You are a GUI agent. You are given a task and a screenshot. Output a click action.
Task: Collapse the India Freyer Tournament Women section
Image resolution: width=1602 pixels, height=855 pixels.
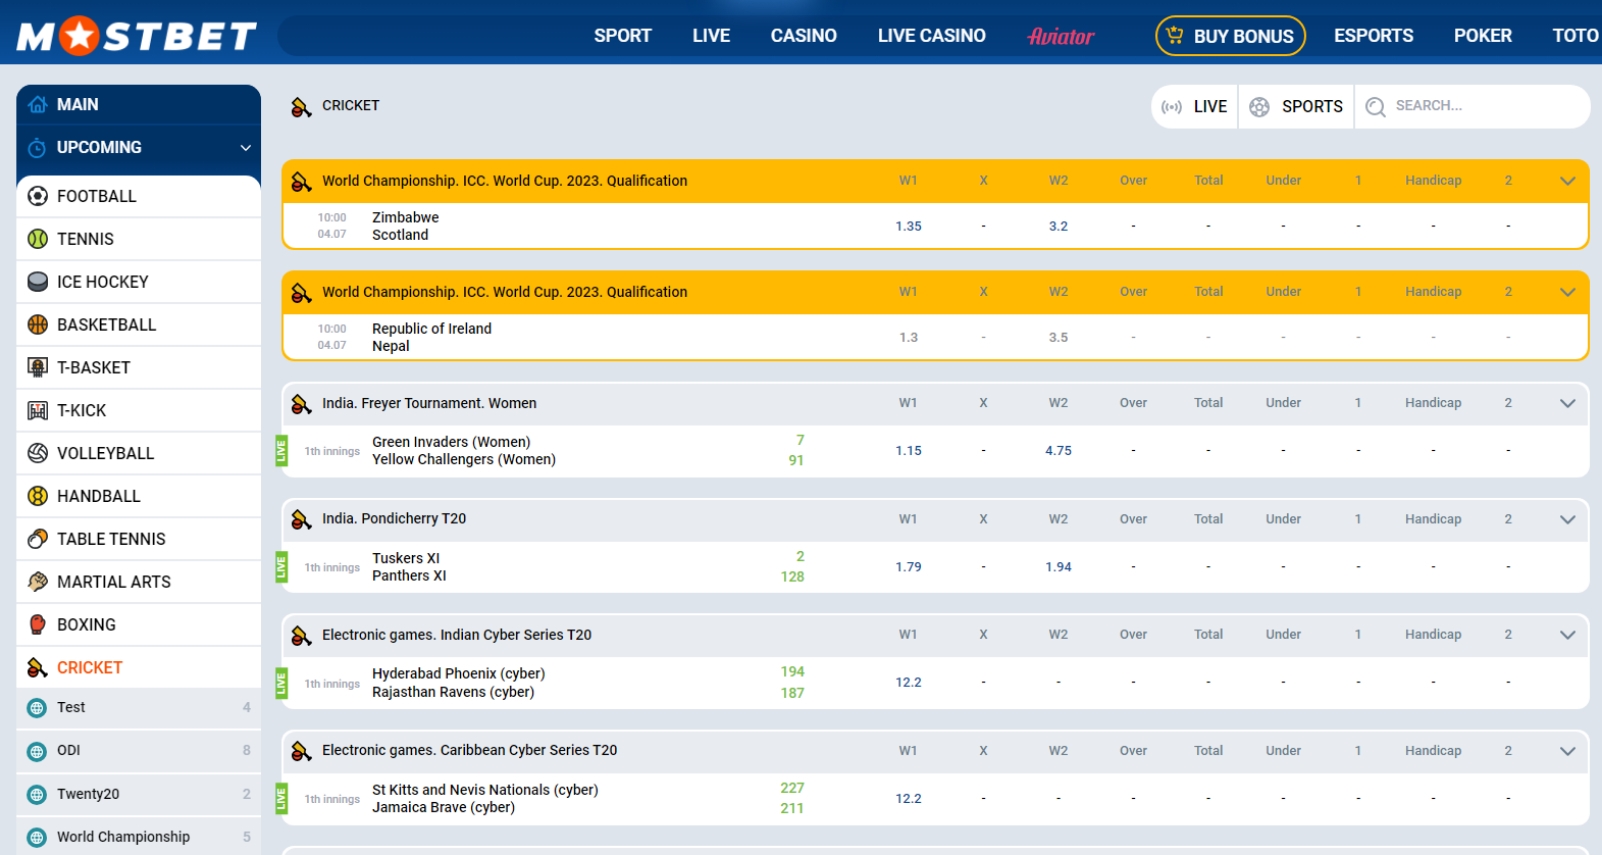tap(1567, 403)
